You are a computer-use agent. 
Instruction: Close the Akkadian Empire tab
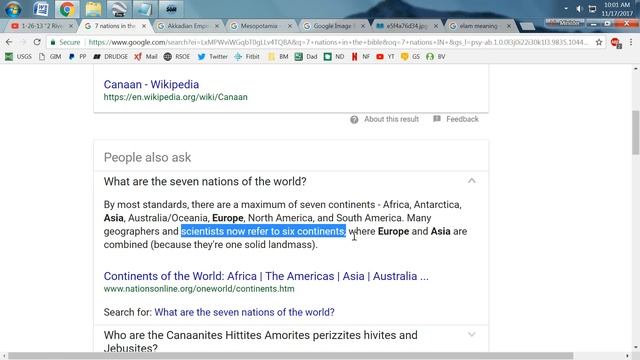[217, 26]
